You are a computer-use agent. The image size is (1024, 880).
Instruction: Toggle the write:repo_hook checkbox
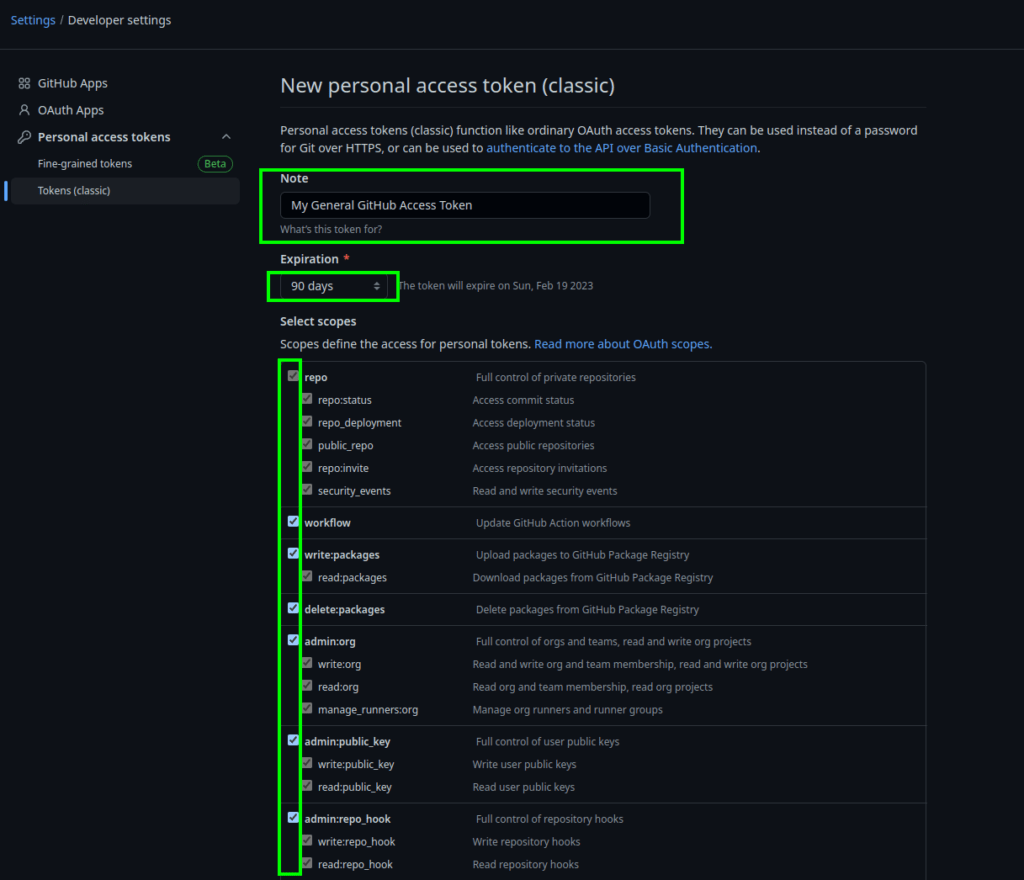tap(307, 841)
